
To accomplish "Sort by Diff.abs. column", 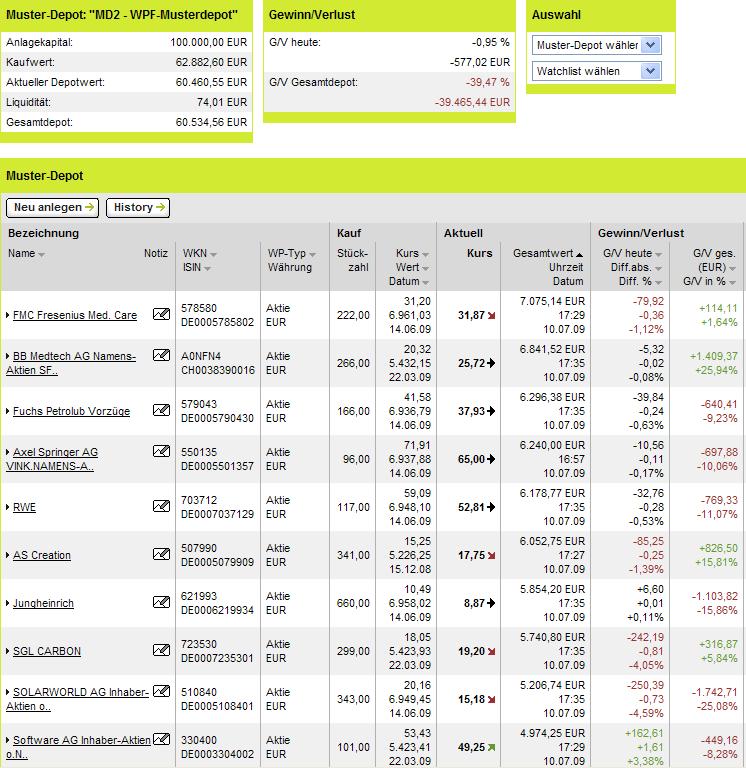I will (x=636, y=267).
